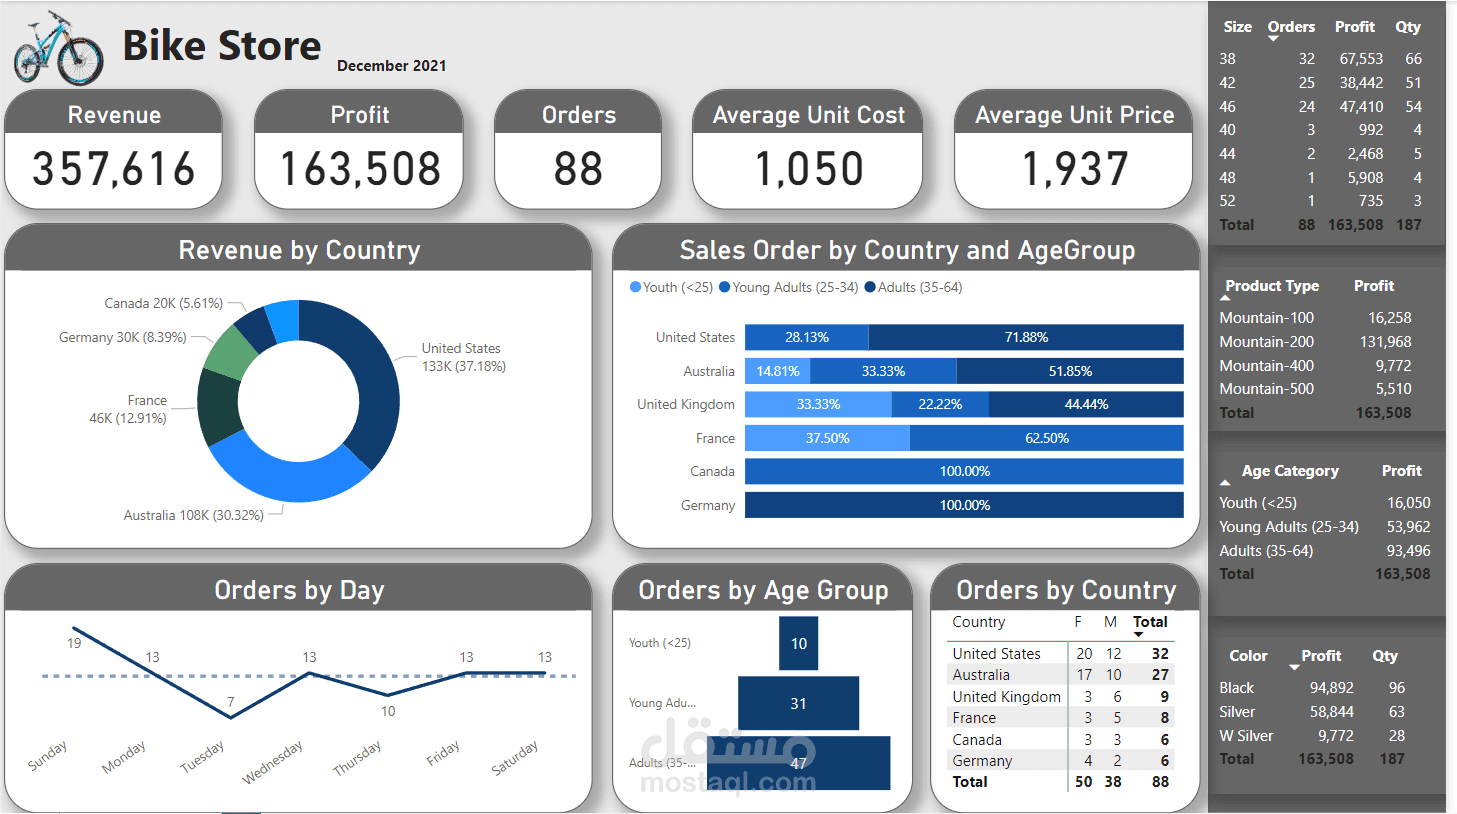Click the Product Type sort arrow

(x=1225, y=298)
